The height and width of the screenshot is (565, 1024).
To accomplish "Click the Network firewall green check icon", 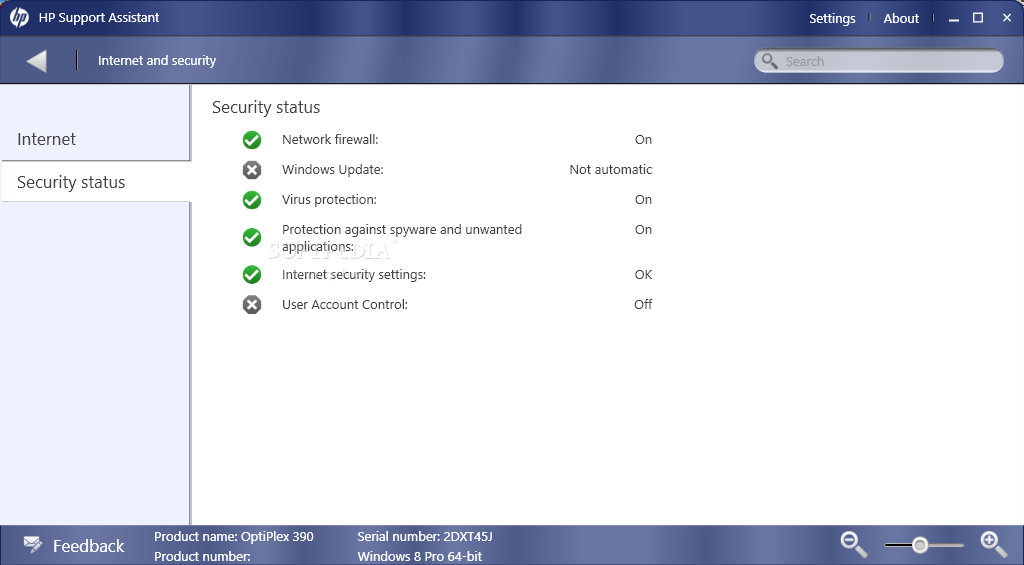I will point(251,140).
